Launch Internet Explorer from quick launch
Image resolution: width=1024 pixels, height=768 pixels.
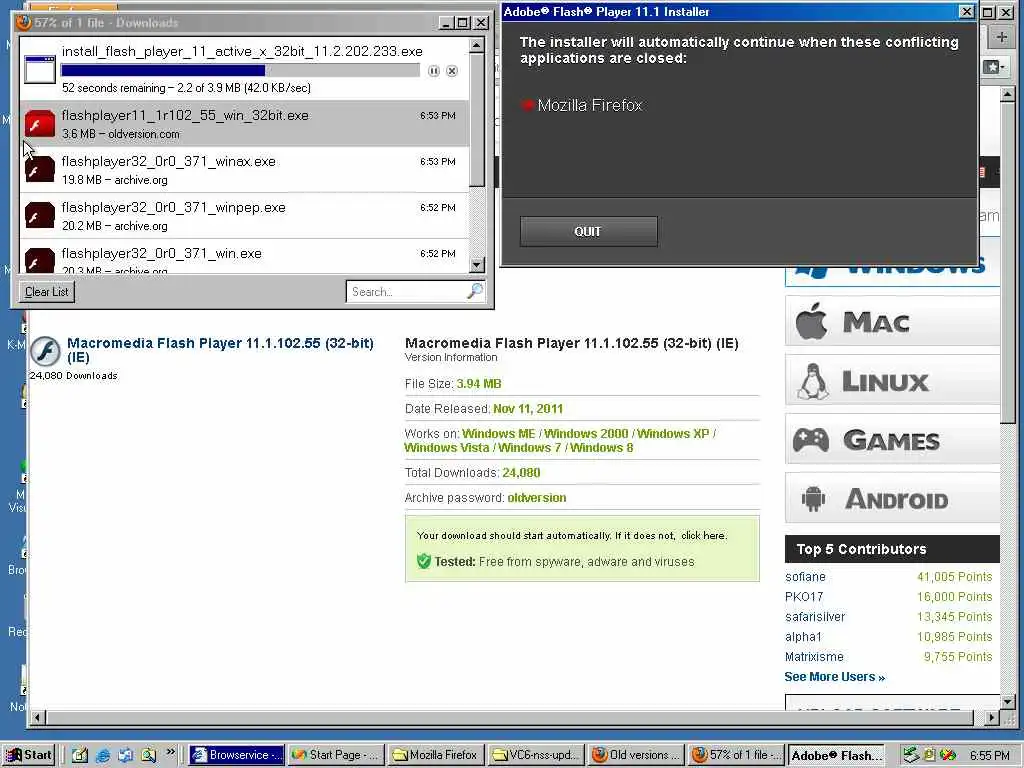click(103, 755)
